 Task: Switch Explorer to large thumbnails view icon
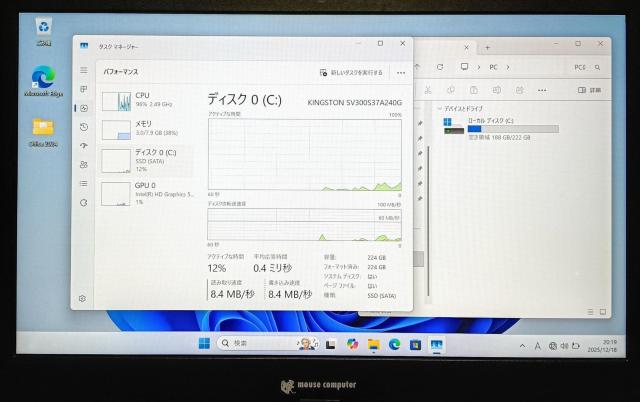coord(603,312)
